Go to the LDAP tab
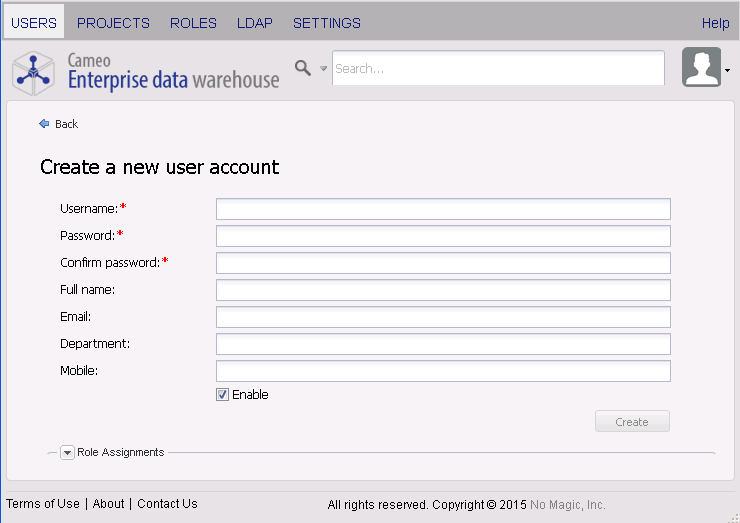This screenshot has height=523, width=740. tap(255, 23)
